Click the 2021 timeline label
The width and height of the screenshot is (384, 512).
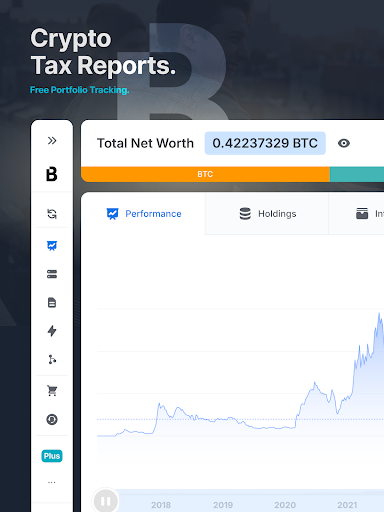pyautogui.click(x=347, y=505)
